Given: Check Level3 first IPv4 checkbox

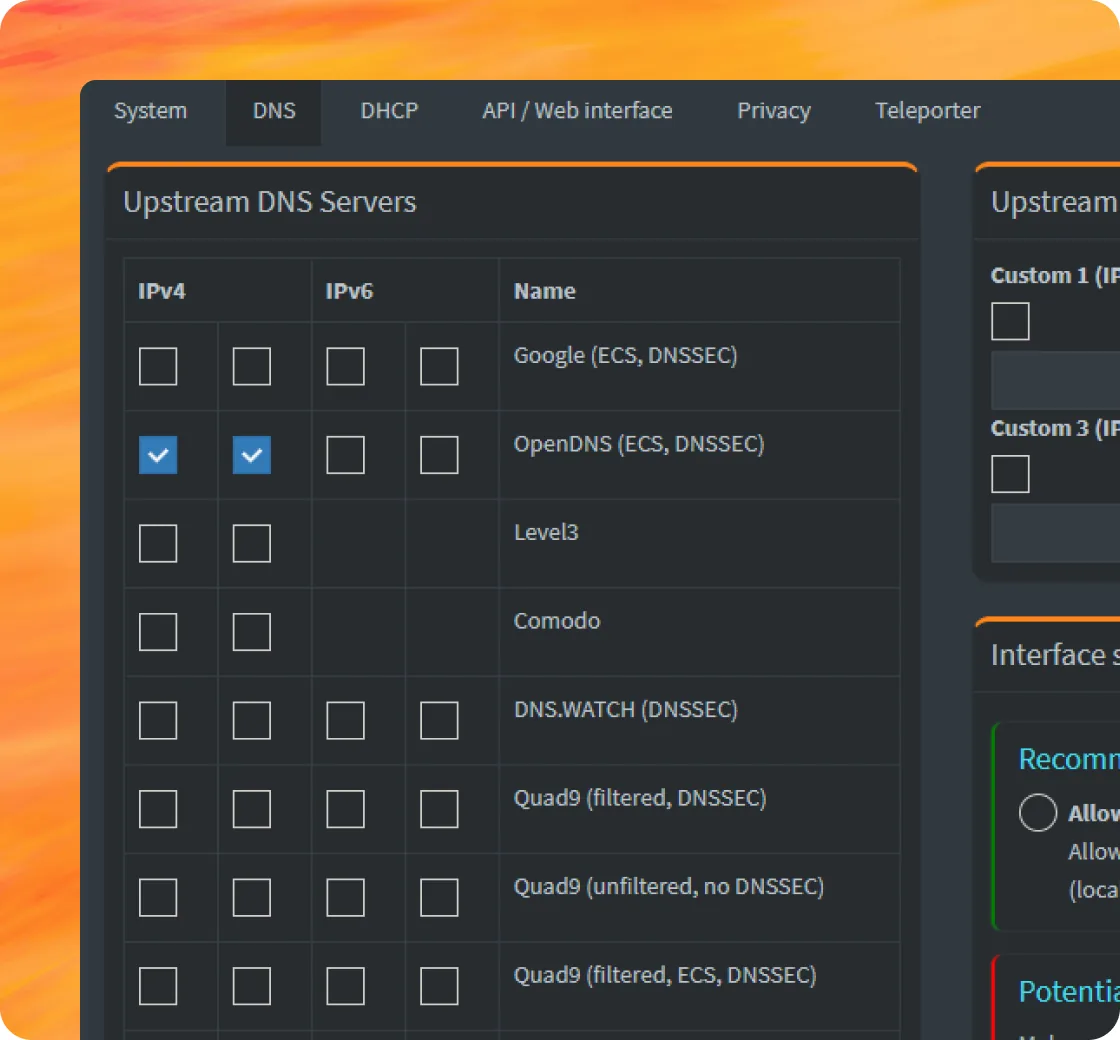Looking at the screenshot, I should [158, 544].
